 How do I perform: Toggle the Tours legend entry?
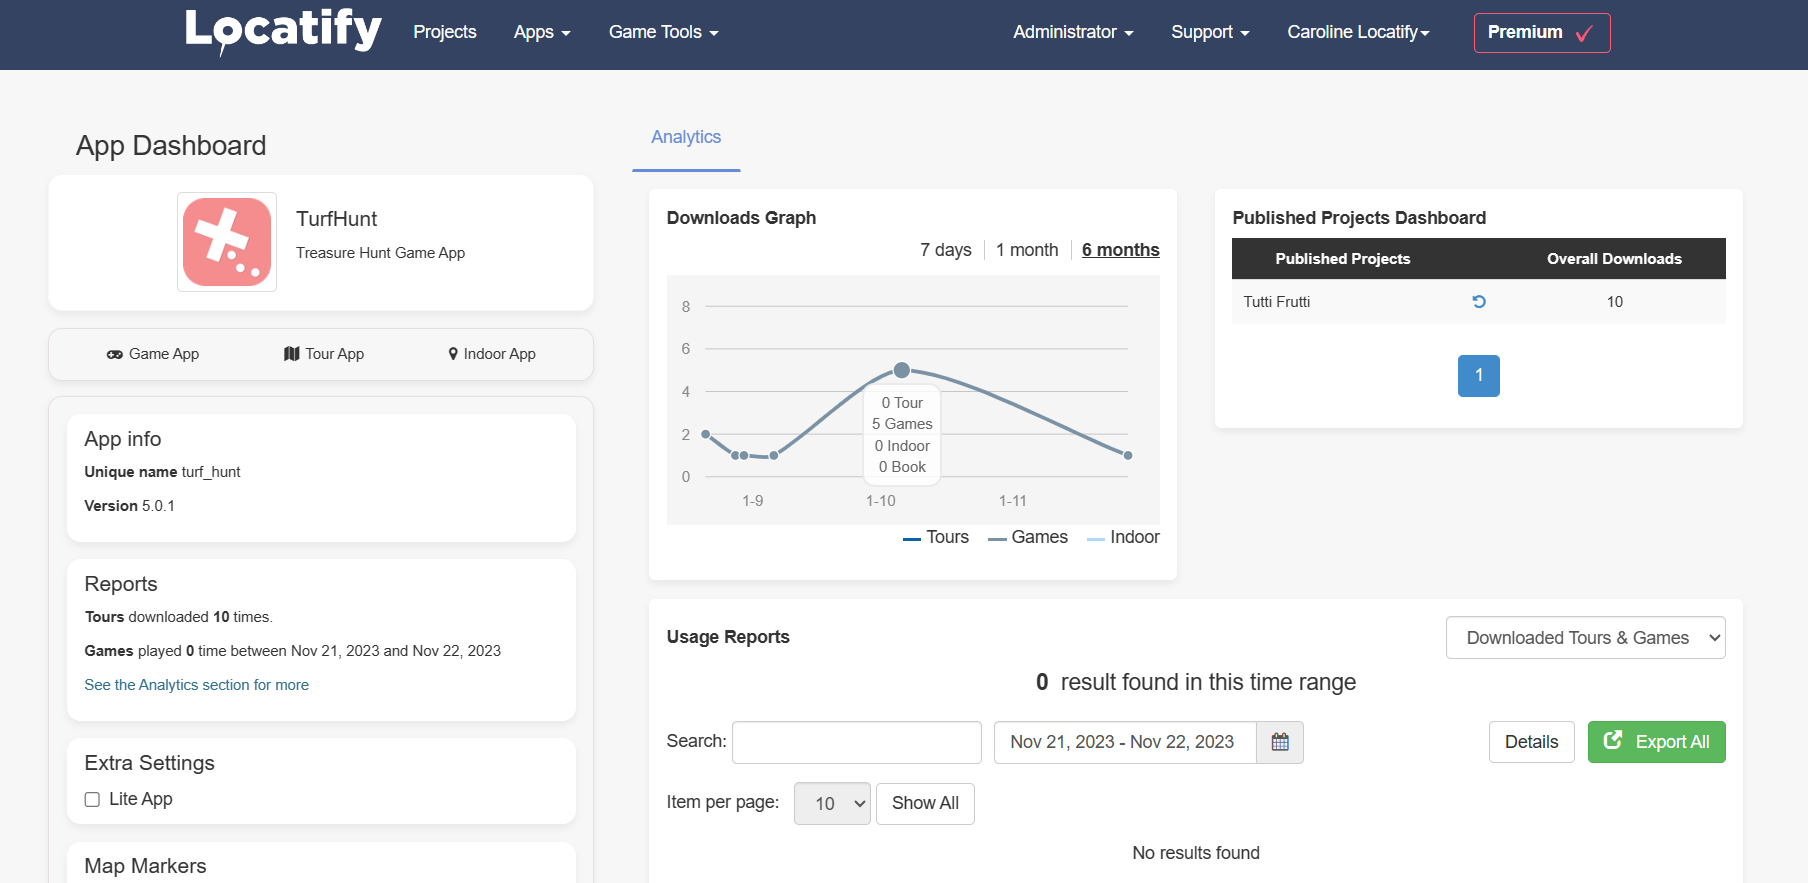pos(936,537)
